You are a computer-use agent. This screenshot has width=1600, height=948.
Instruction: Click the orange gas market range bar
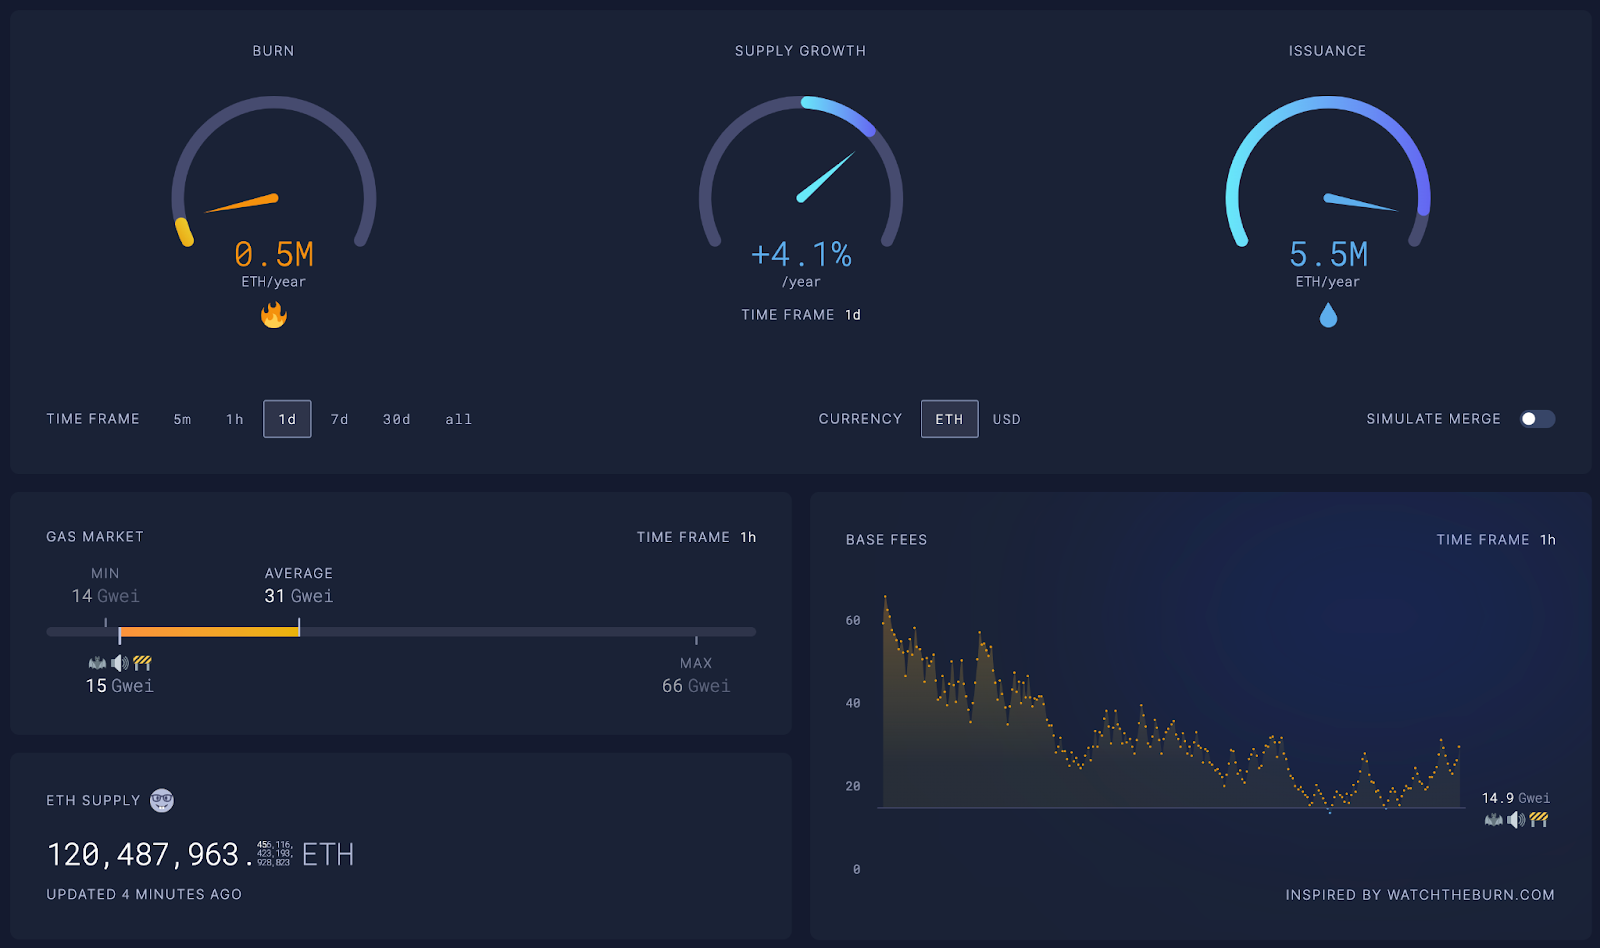tap(209, 632)
